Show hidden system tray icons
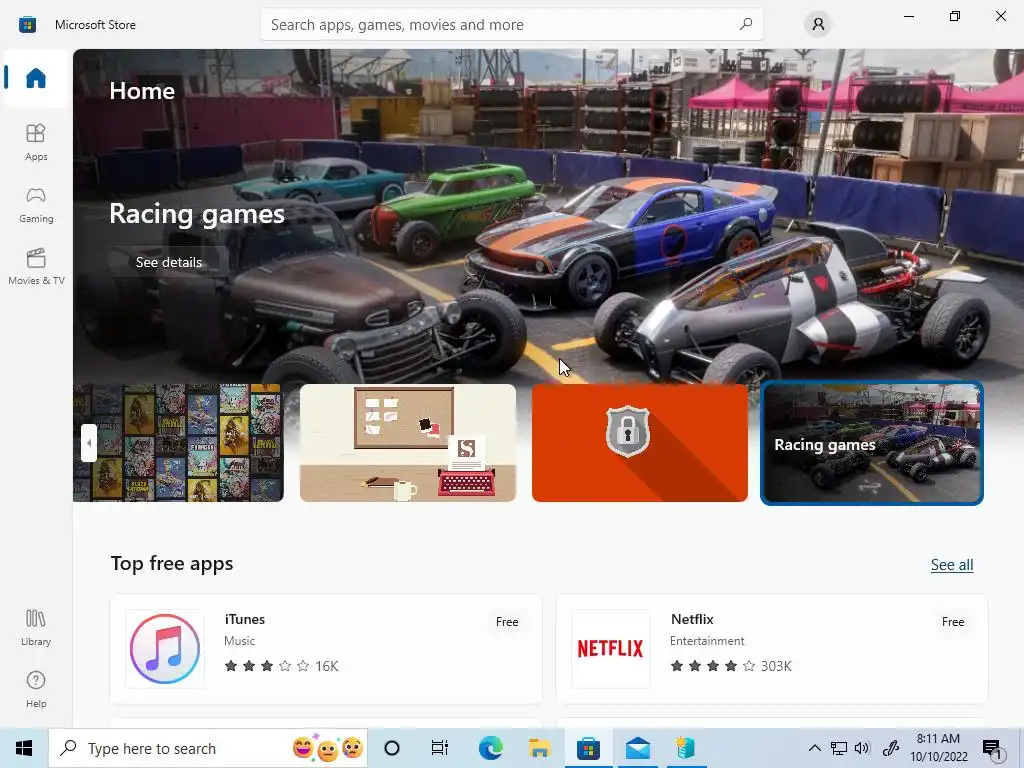 coord(814,748)
